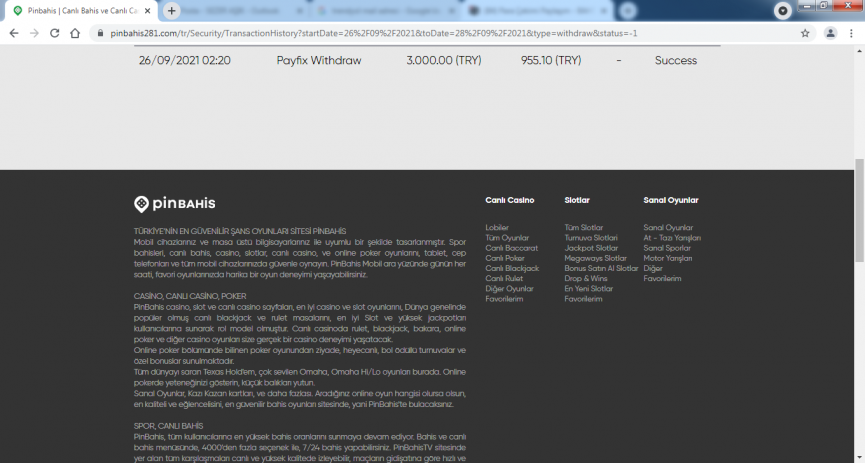Go to At - Tazı Yarışları

tap(672, 238)
